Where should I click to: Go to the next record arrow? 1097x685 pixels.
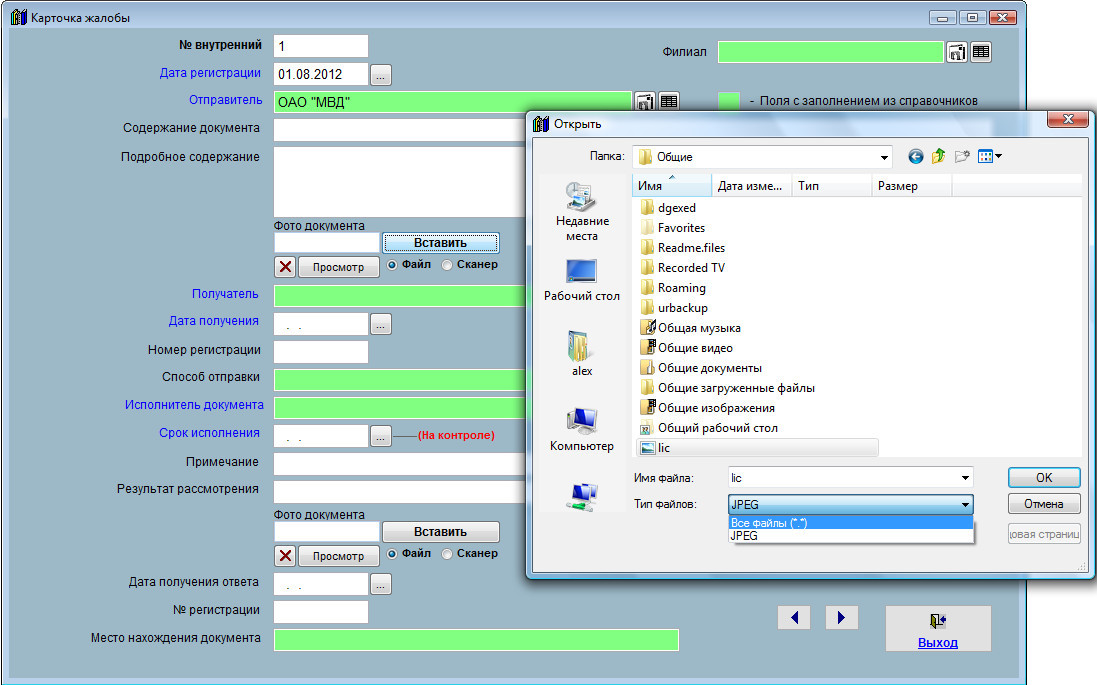click(x=842, y=618)
